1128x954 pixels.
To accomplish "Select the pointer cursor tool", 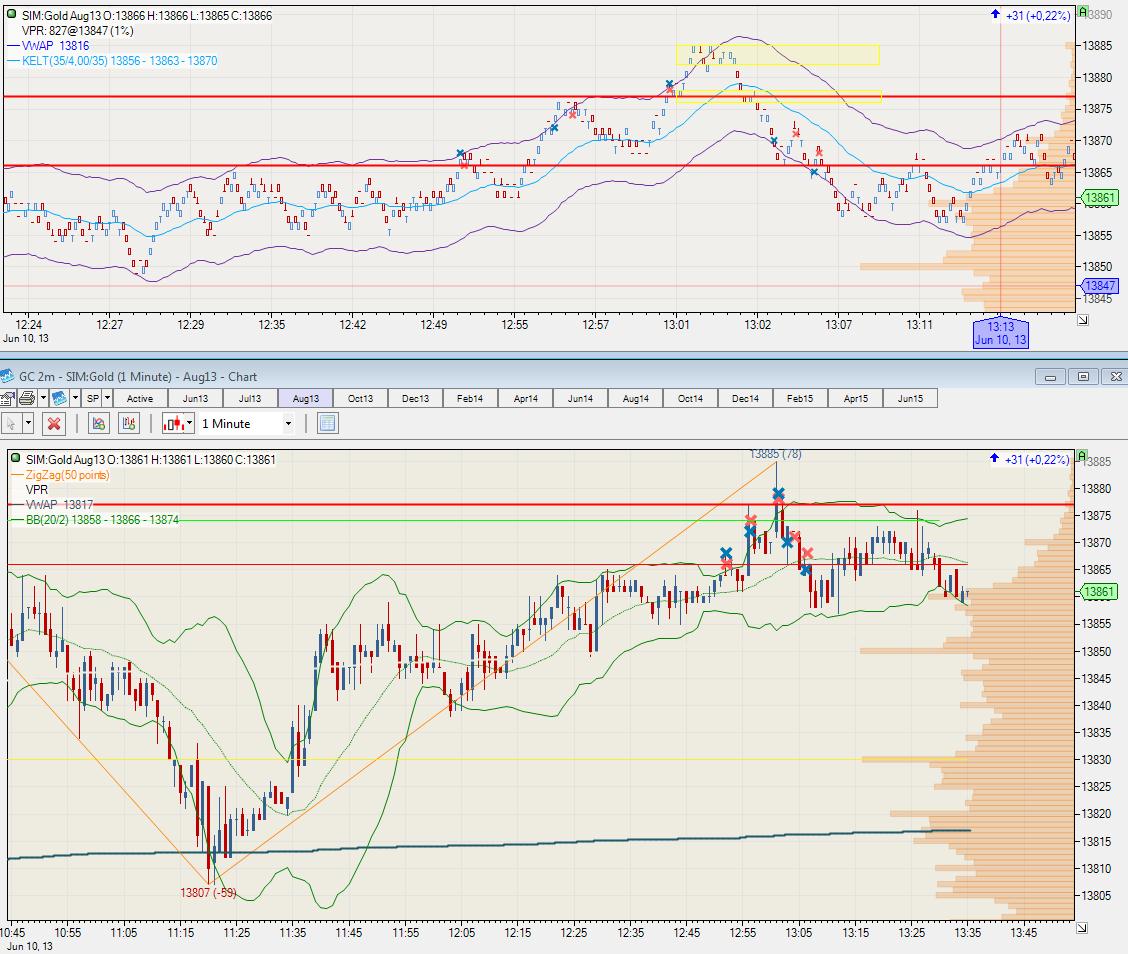I will 12,424.
